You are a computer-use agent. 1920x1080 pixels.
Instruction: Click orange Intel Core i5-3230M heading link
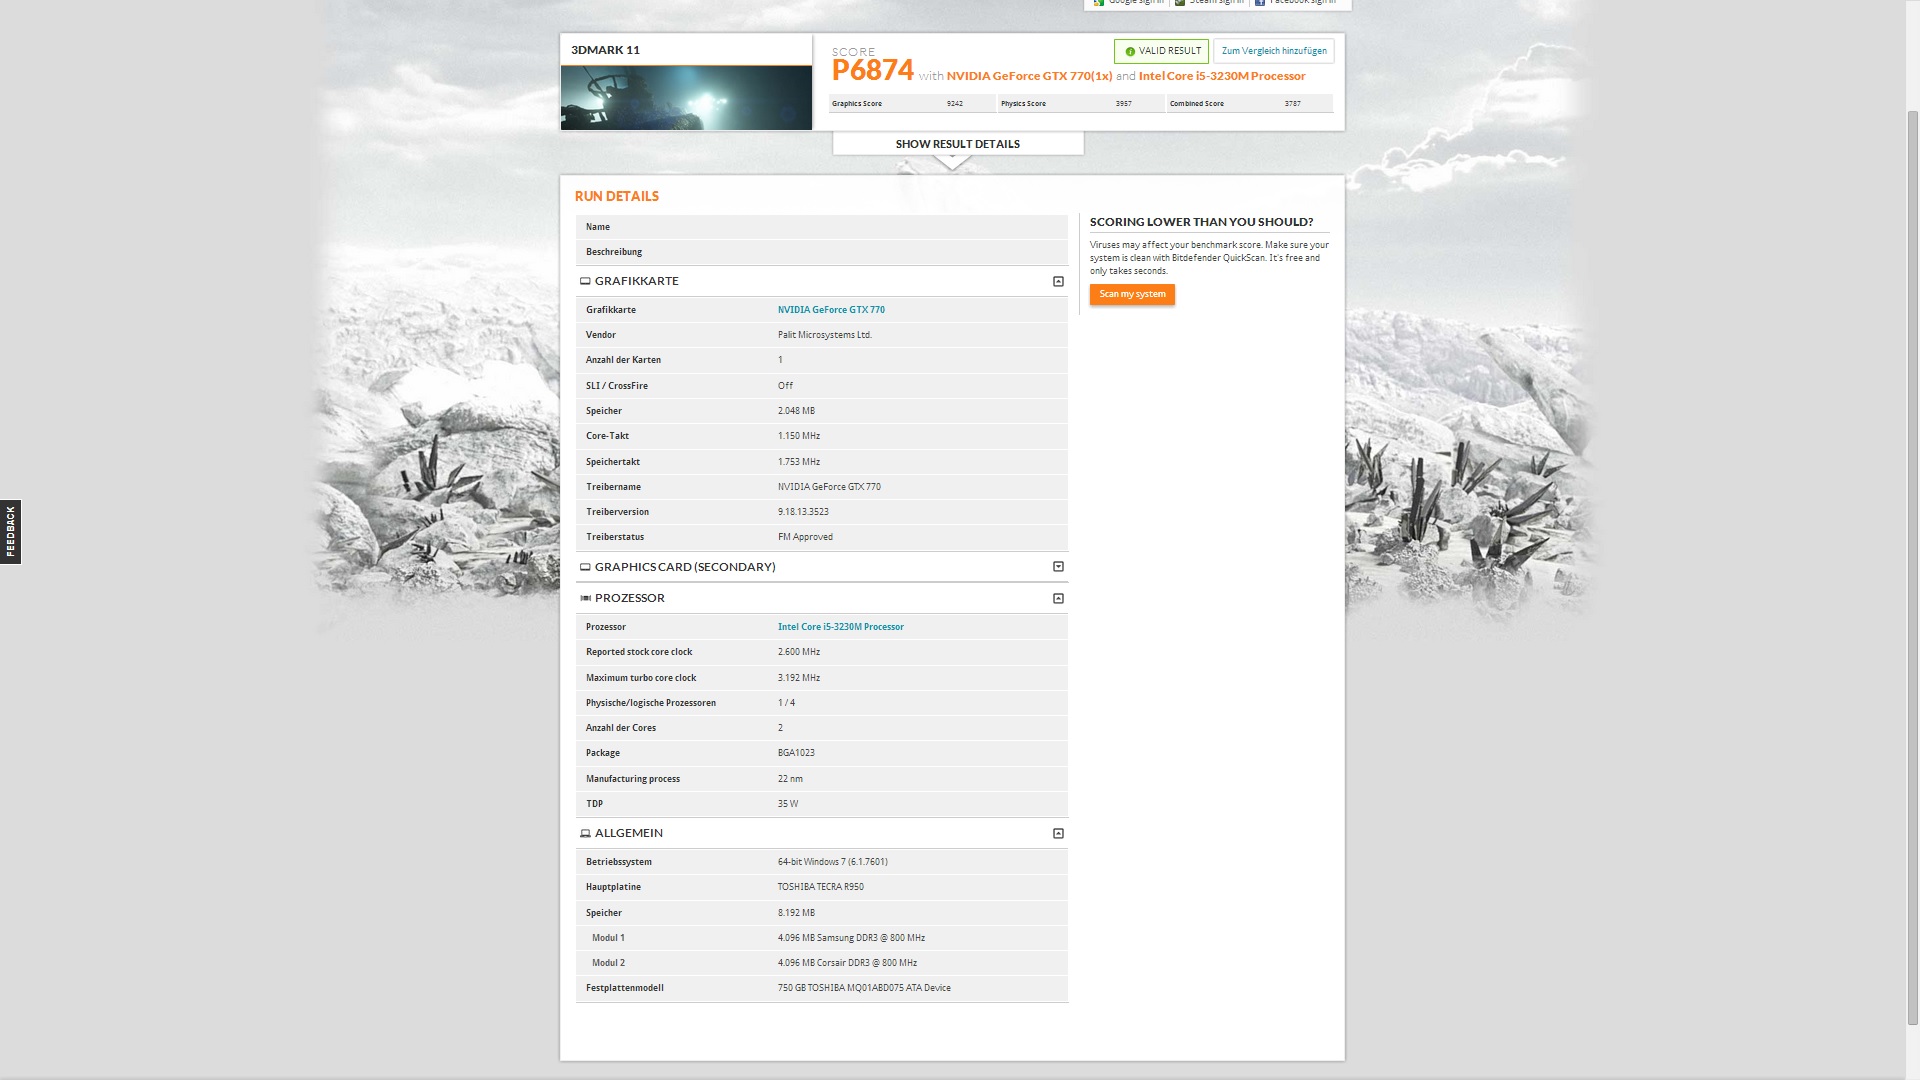[1221, 76]
